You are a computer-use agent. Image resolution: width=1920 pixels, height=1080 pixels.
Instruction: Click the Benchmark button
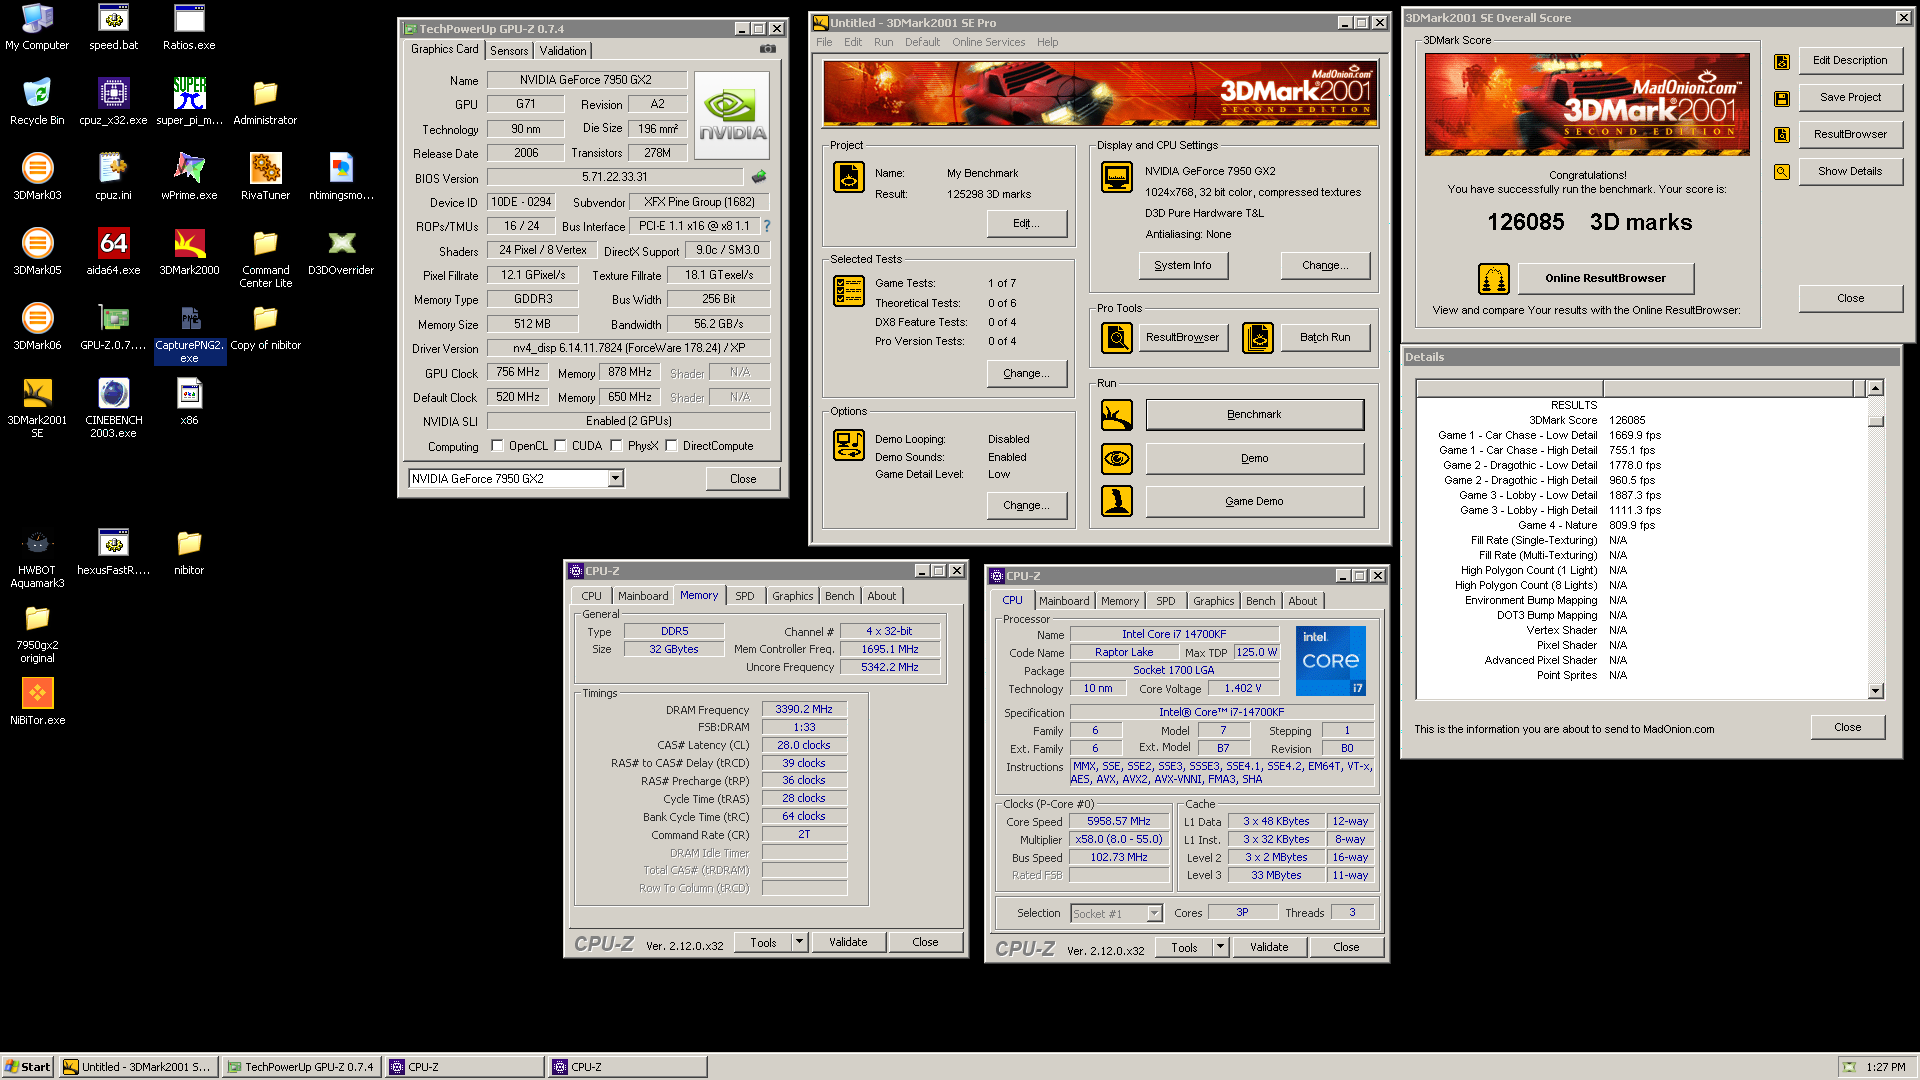[1254, 415]
